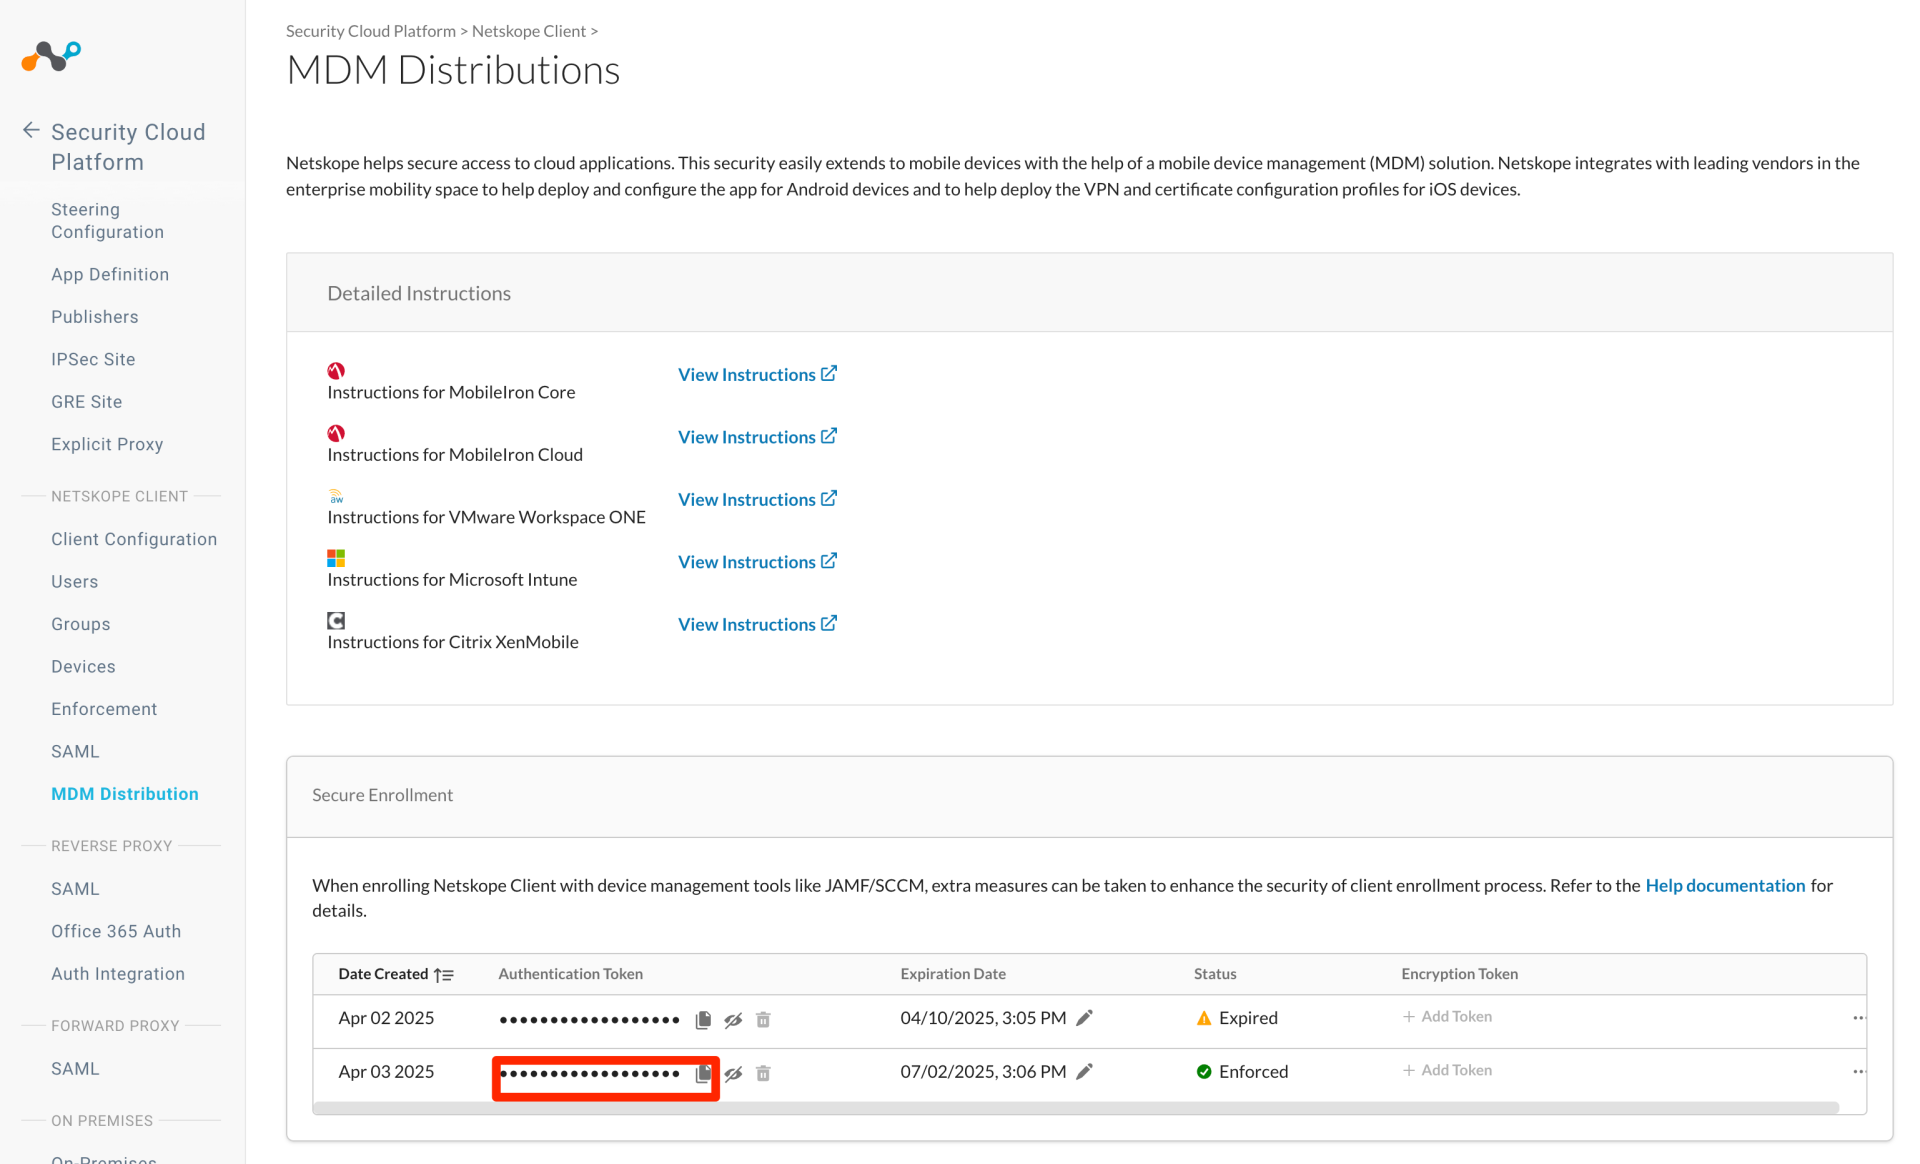
Task: Click the Microsoft Intune icon
Action: click(x=336, y=557)
